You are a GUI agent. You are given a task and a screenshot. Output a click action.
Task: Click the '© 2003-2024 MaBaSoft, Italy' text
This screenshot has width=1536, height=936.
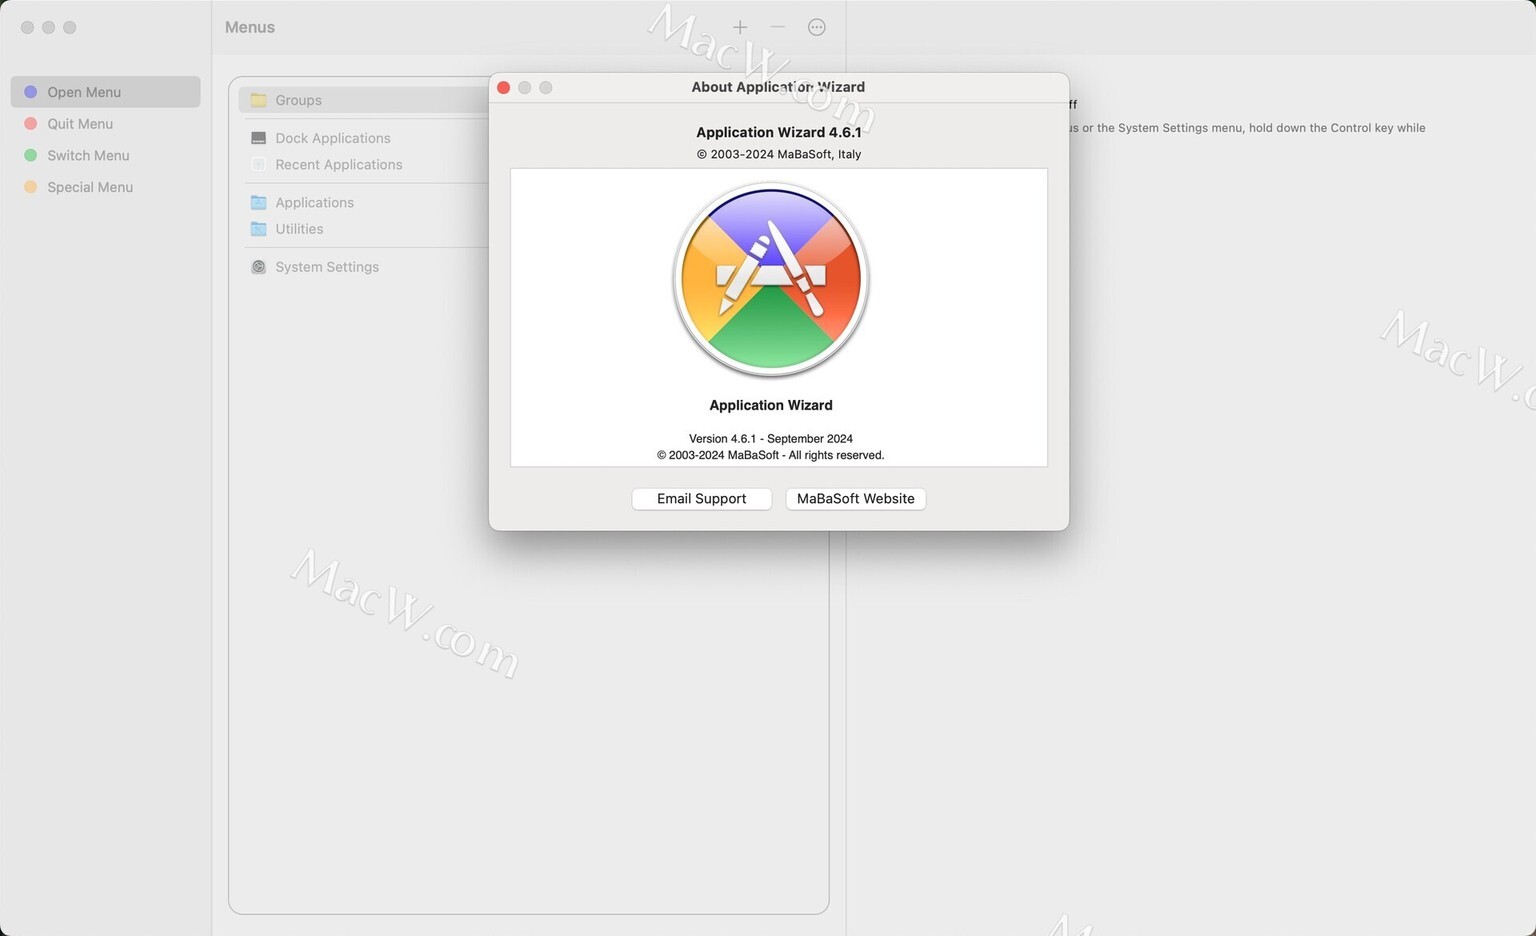point(779,154)
